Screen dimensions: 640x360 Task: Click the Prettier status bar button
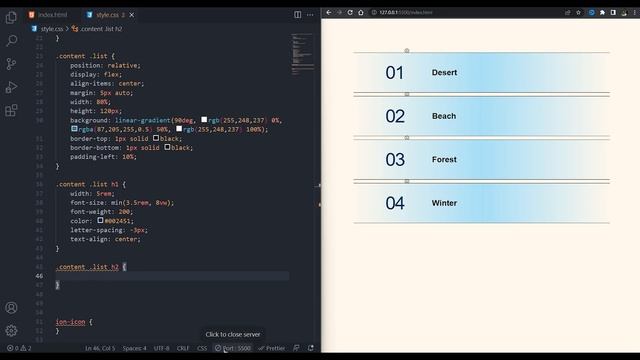(272, 348)
